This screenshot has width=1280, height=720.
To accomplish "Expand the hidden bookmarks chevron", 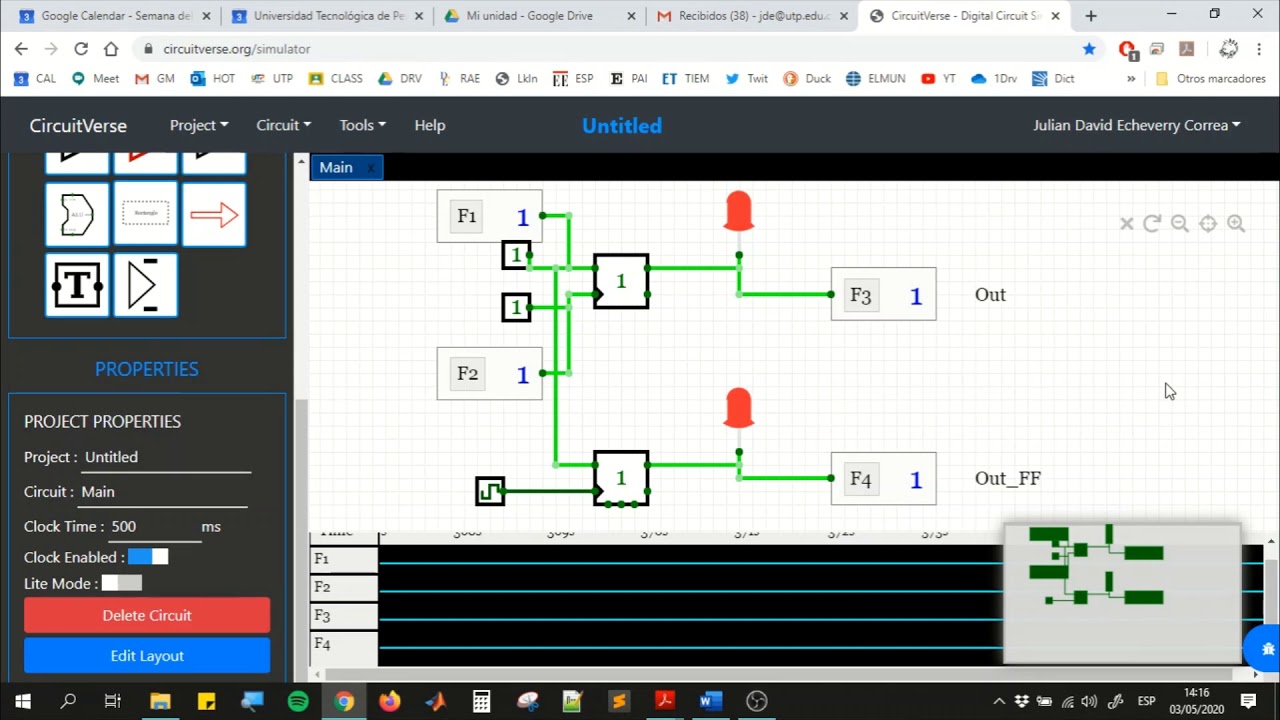I will click(1131, 79).
